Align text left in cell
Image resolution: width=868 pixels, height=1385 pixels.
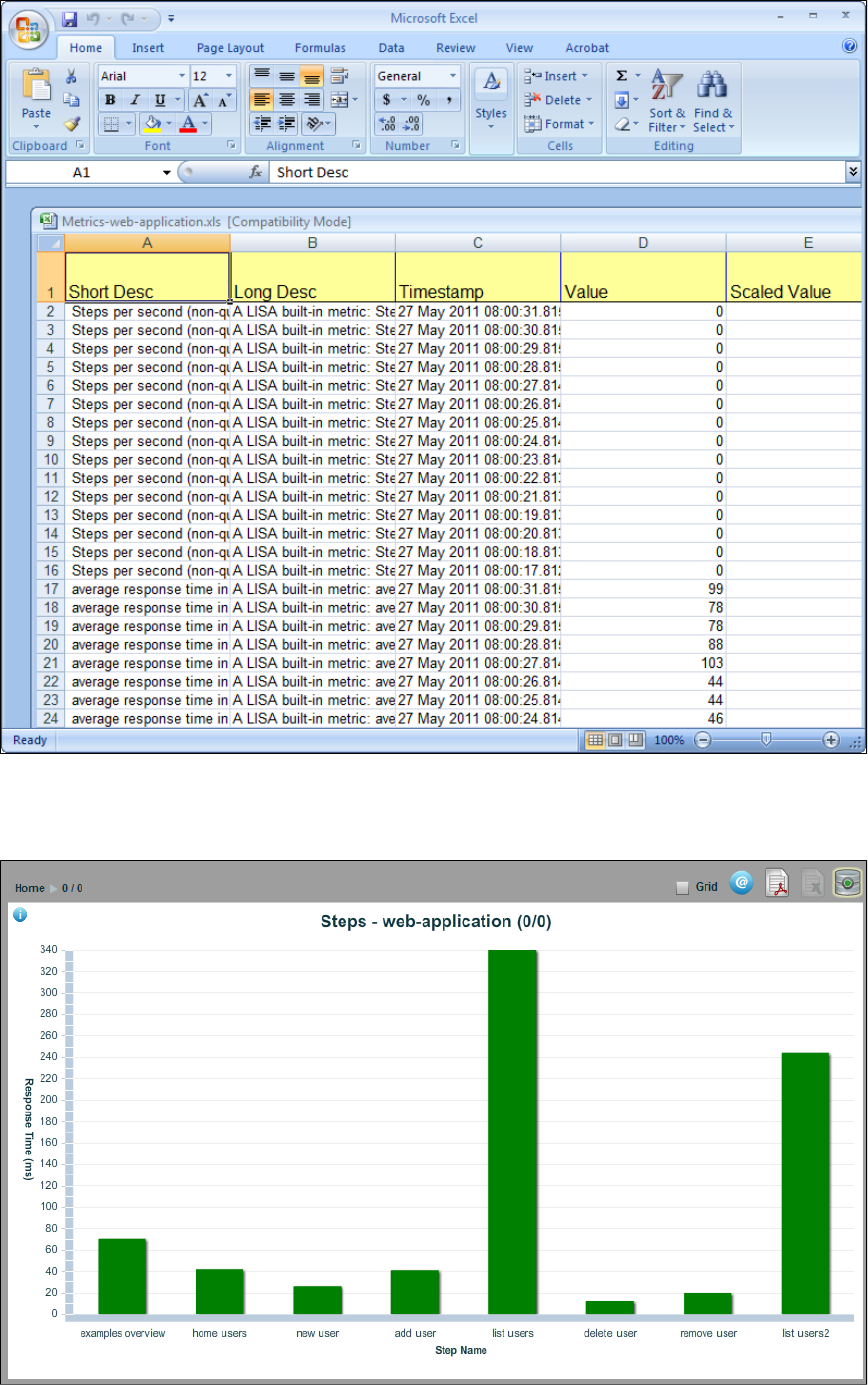(261, 100)
